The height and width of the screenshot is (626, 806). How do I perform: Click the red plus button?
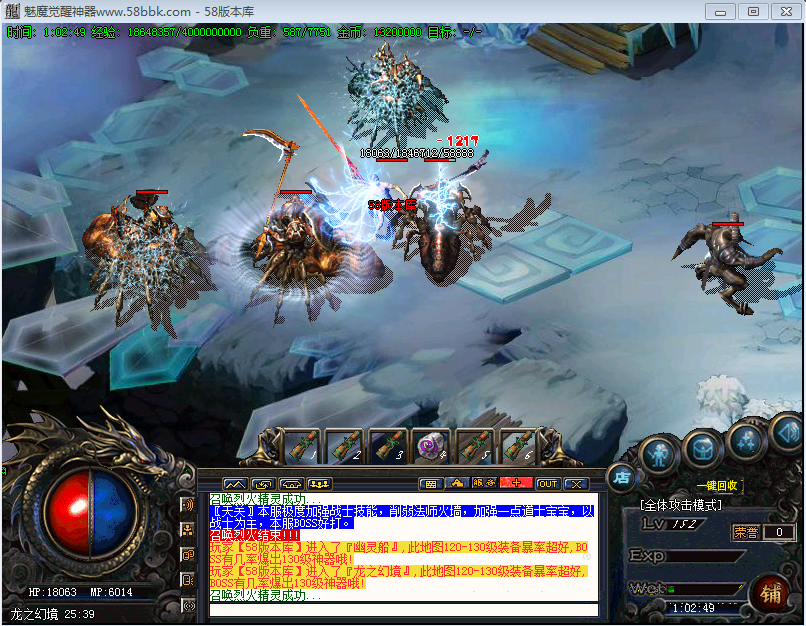click(516, 483)
